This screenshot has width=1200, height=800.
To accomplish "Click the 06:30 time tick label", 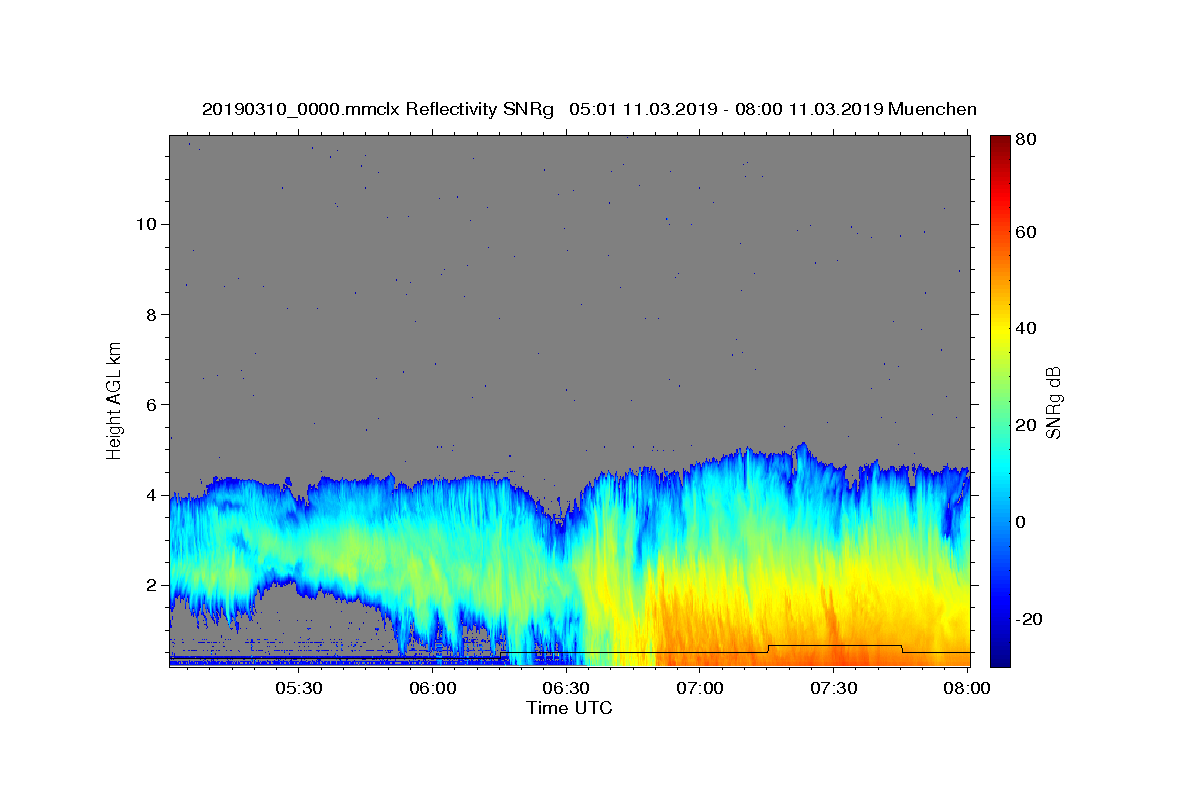I will pyautogui.click(x=566, y=688).
